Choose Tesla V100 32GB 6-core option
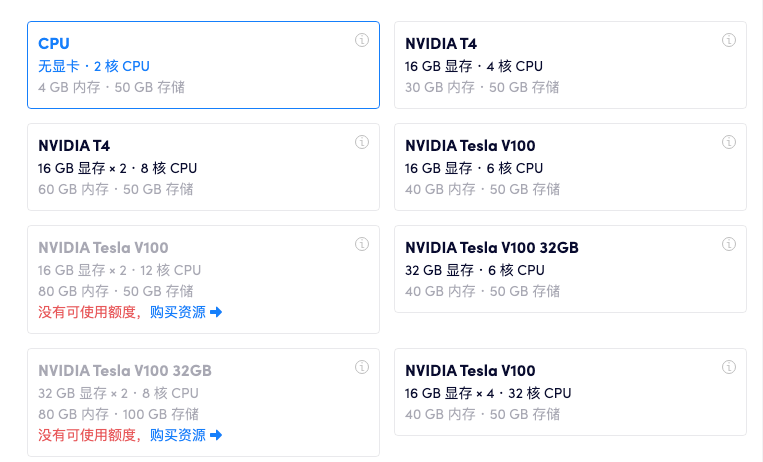The width and height of the screenshot is (763, 462). coord(570,269)
